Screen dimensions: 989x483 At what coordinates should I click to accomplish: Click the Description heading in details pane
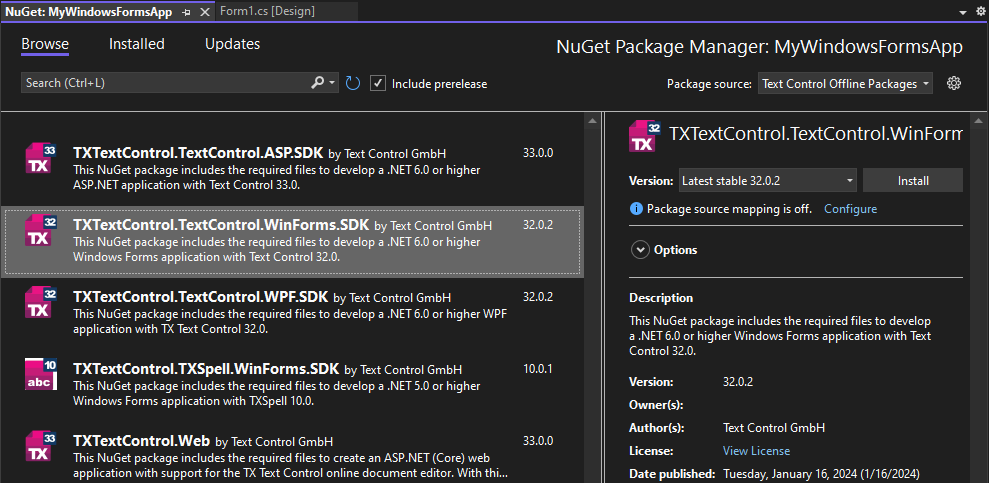[x=661, y=298]
